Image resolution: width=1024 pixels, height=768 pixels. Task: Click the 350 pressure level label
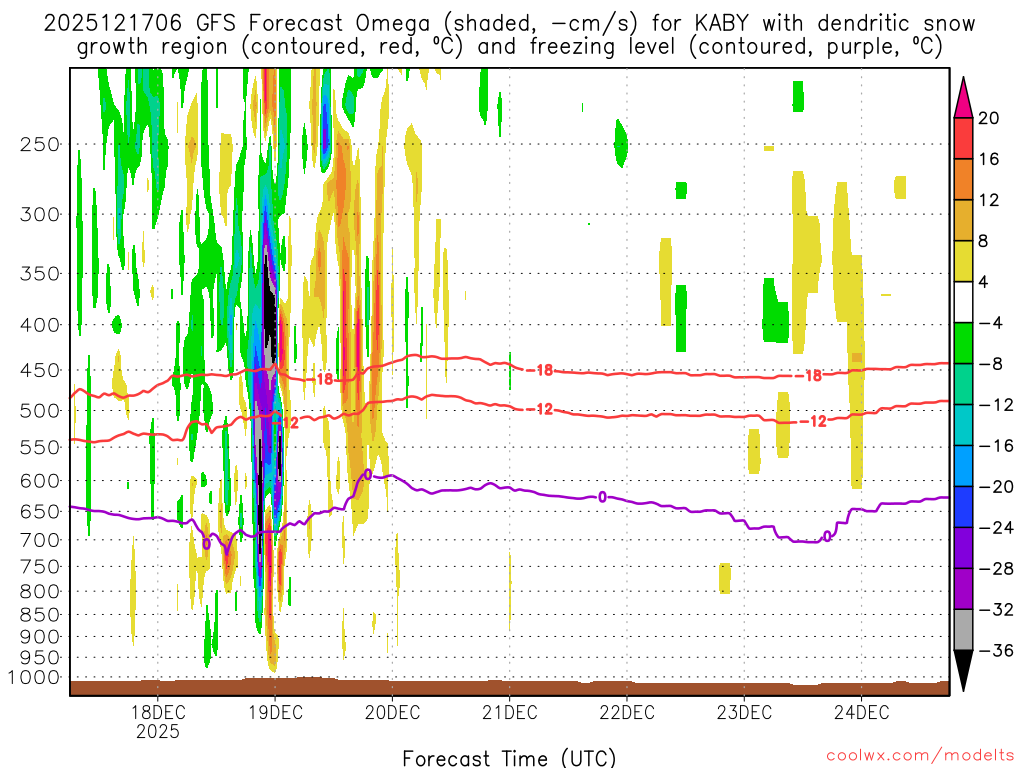coord(40,274)
